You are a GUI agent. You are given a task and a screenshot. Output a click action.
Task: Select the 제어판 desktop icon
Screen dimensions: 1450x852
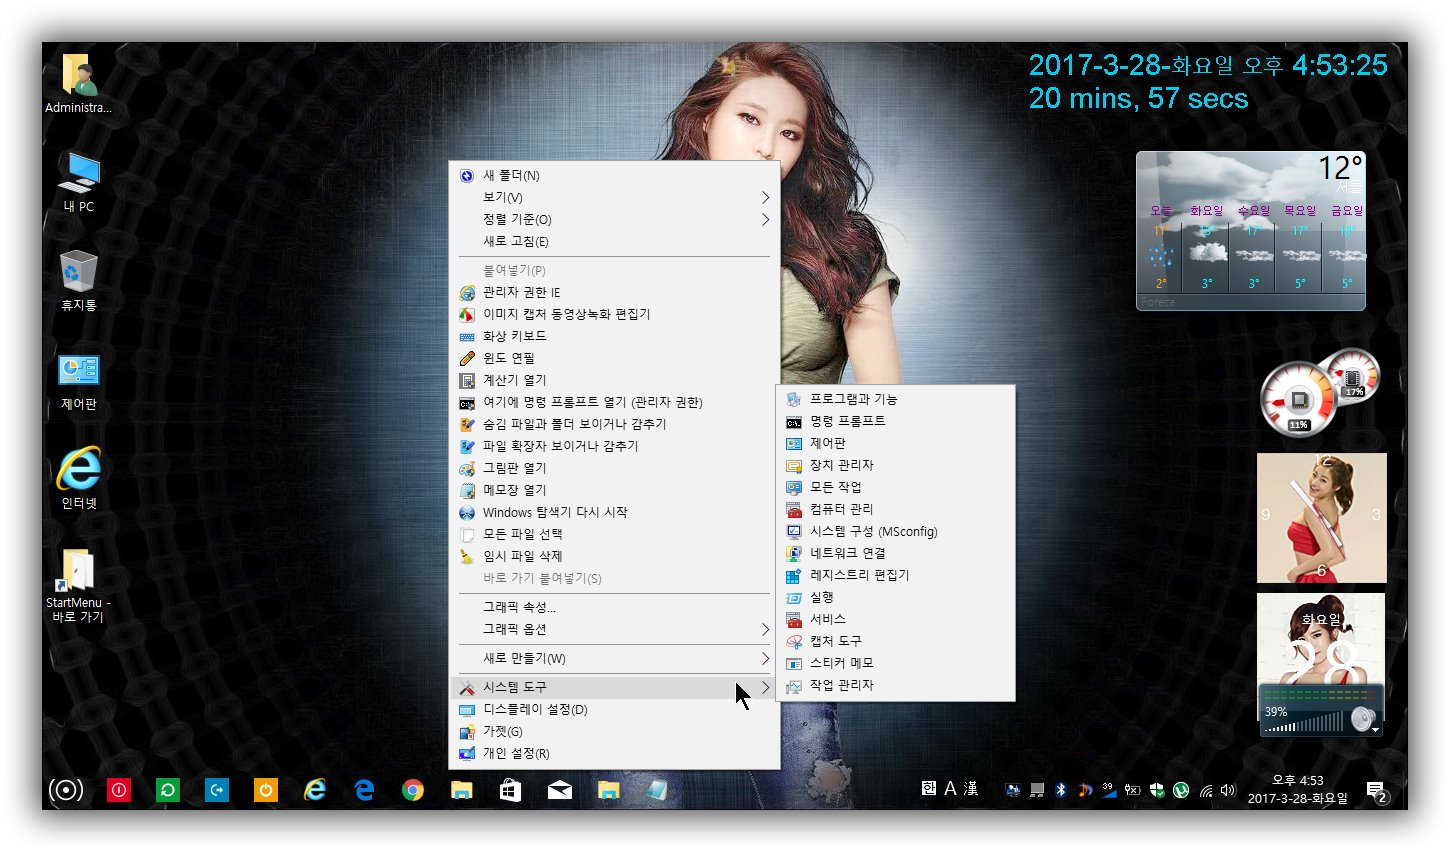(x=78, y=381)
